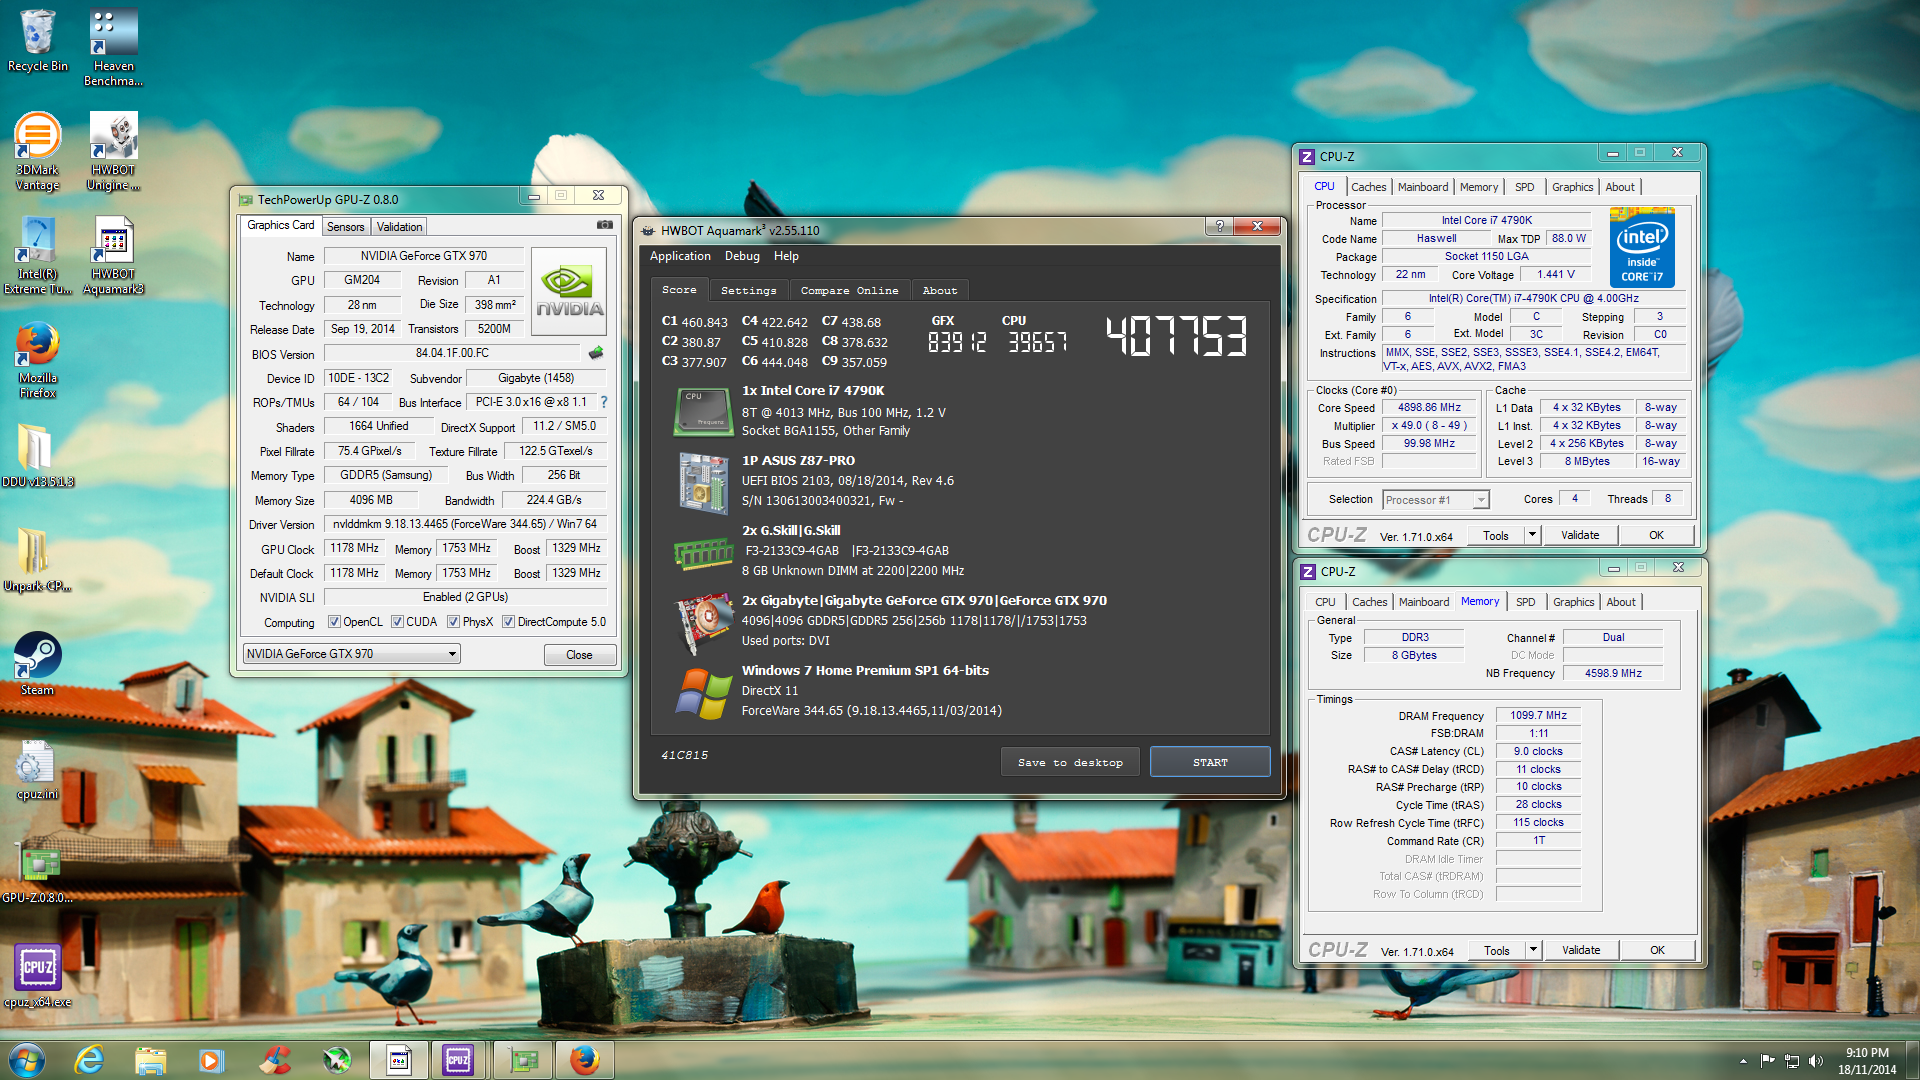Switch to Settings tab in Aquamark

[x=748, y=290]
